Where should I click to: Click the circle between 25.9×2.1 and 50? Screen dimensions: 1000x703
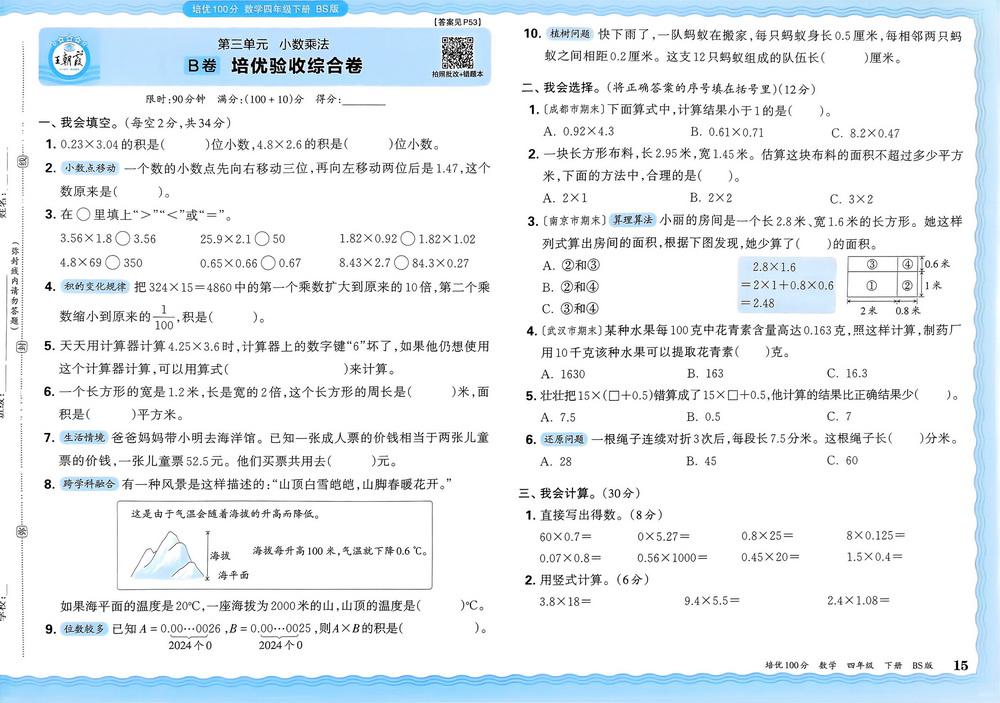coord(261,239)
